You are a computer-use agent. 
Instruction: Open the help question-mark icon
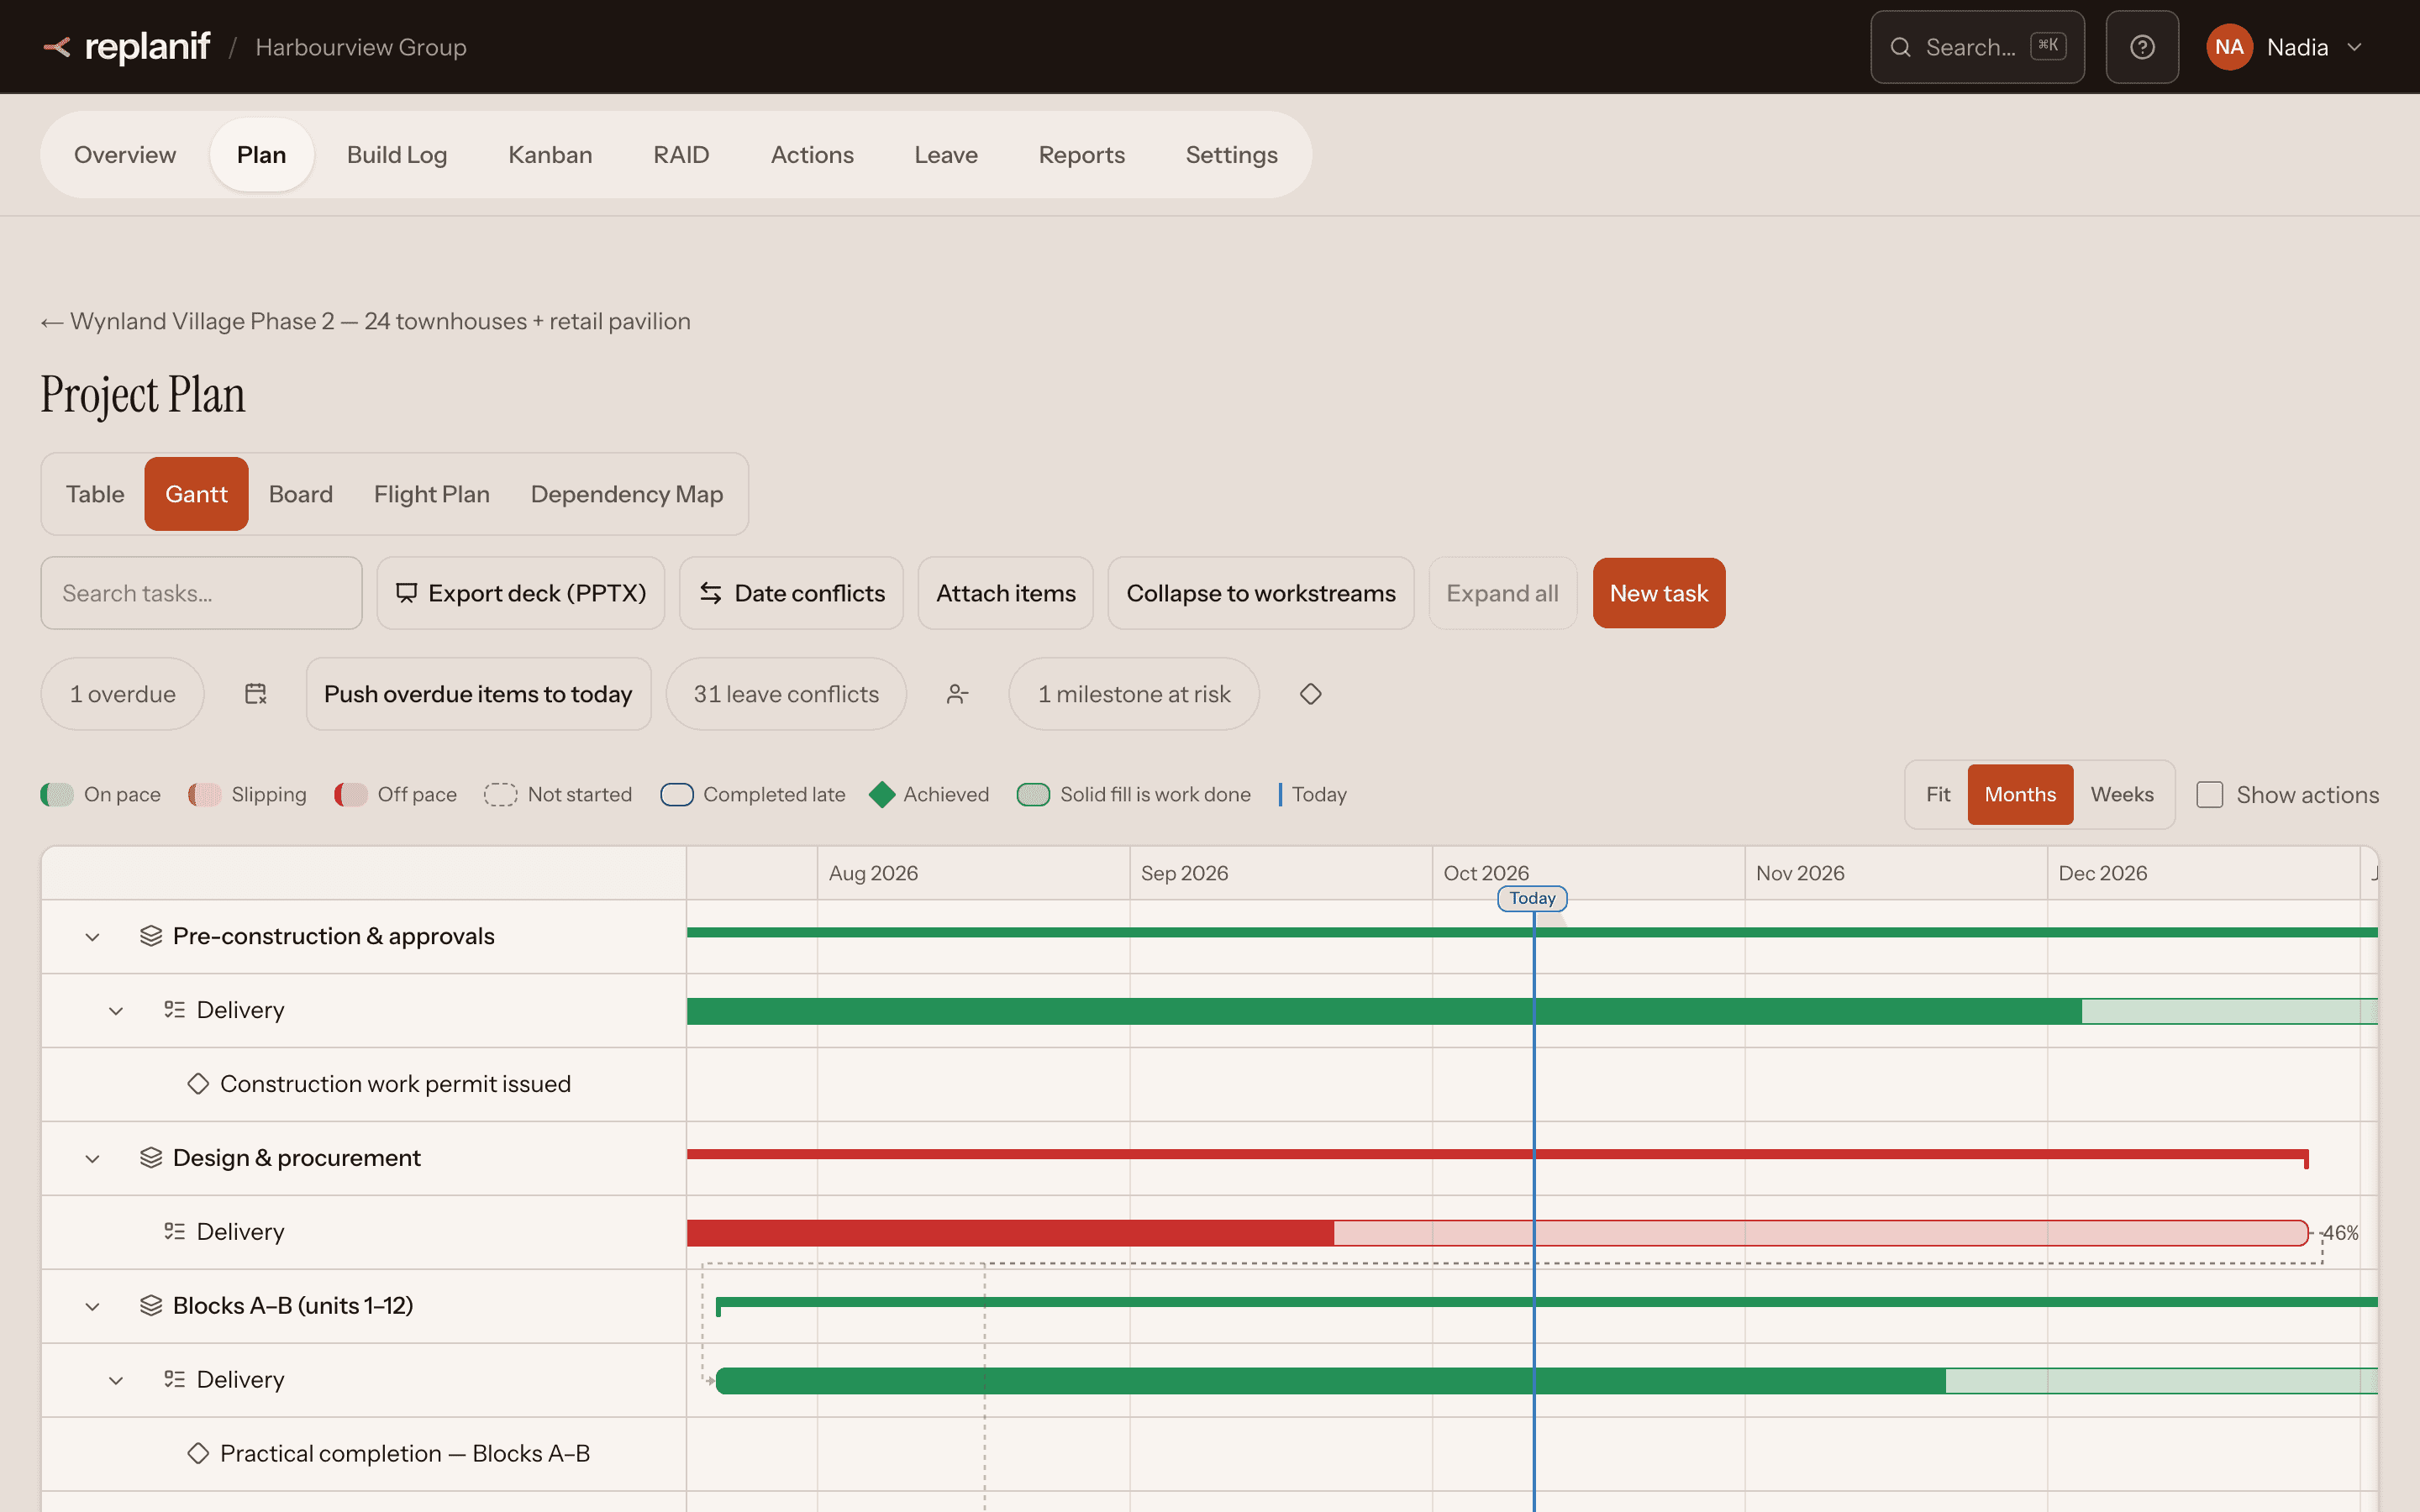(x=2142, y=47)
